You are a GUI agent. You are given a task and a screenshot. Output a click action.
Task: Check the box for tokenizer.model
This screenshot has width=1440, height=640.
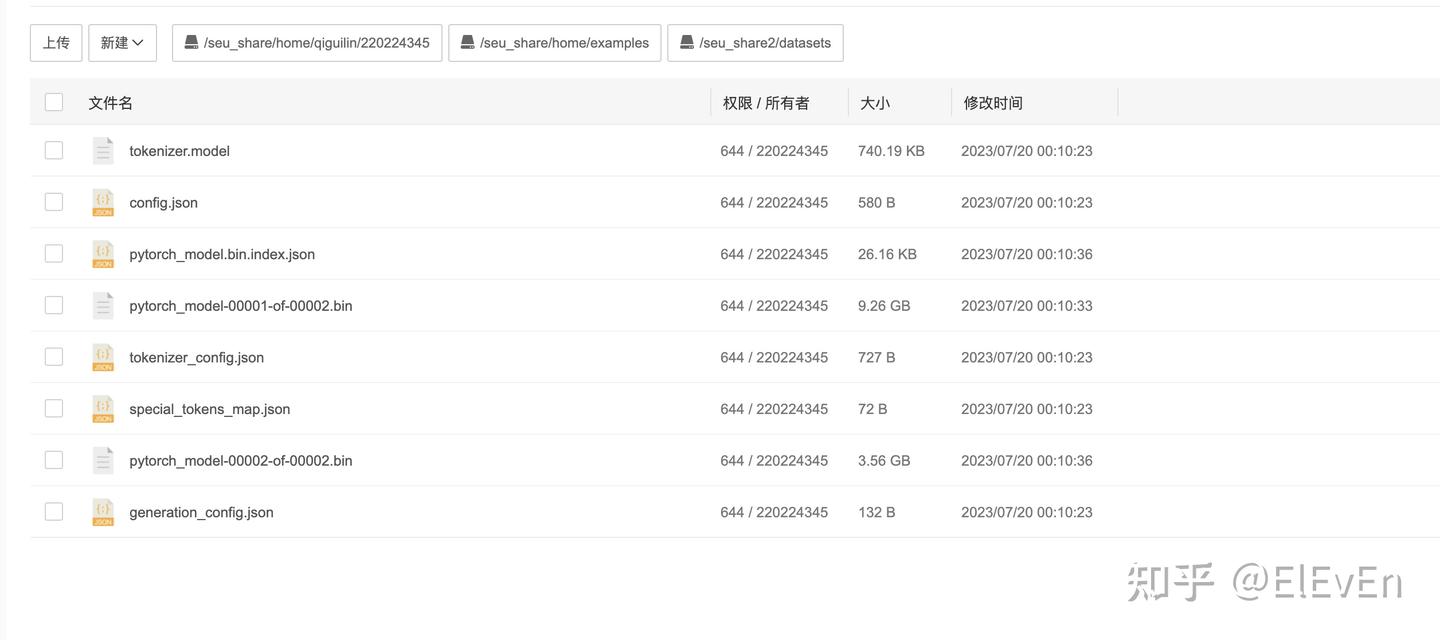click(x=54, y=151)
